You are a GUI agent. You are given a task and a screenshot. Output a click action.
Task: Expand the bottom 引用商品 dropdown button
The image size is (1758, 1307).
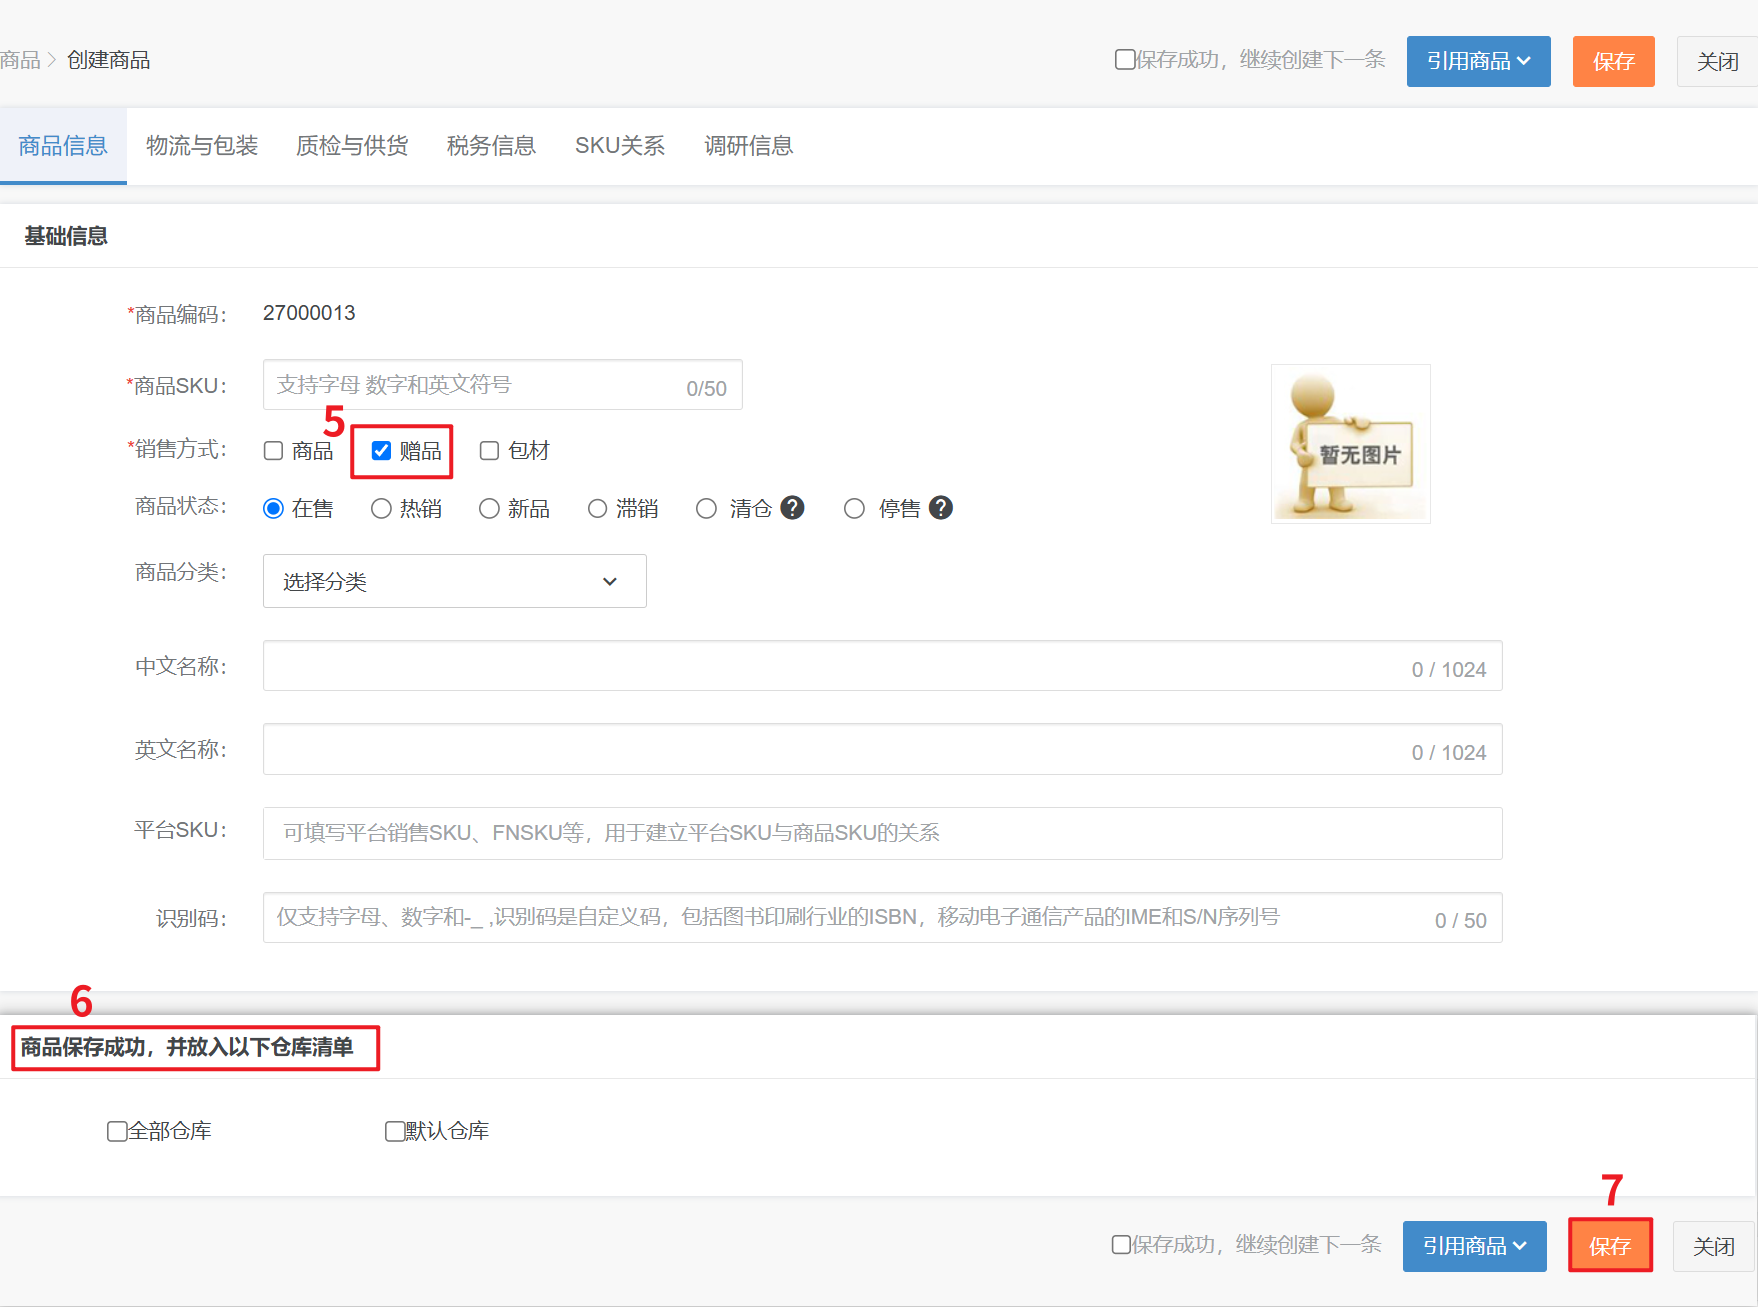click(x=1474, y=1246)
